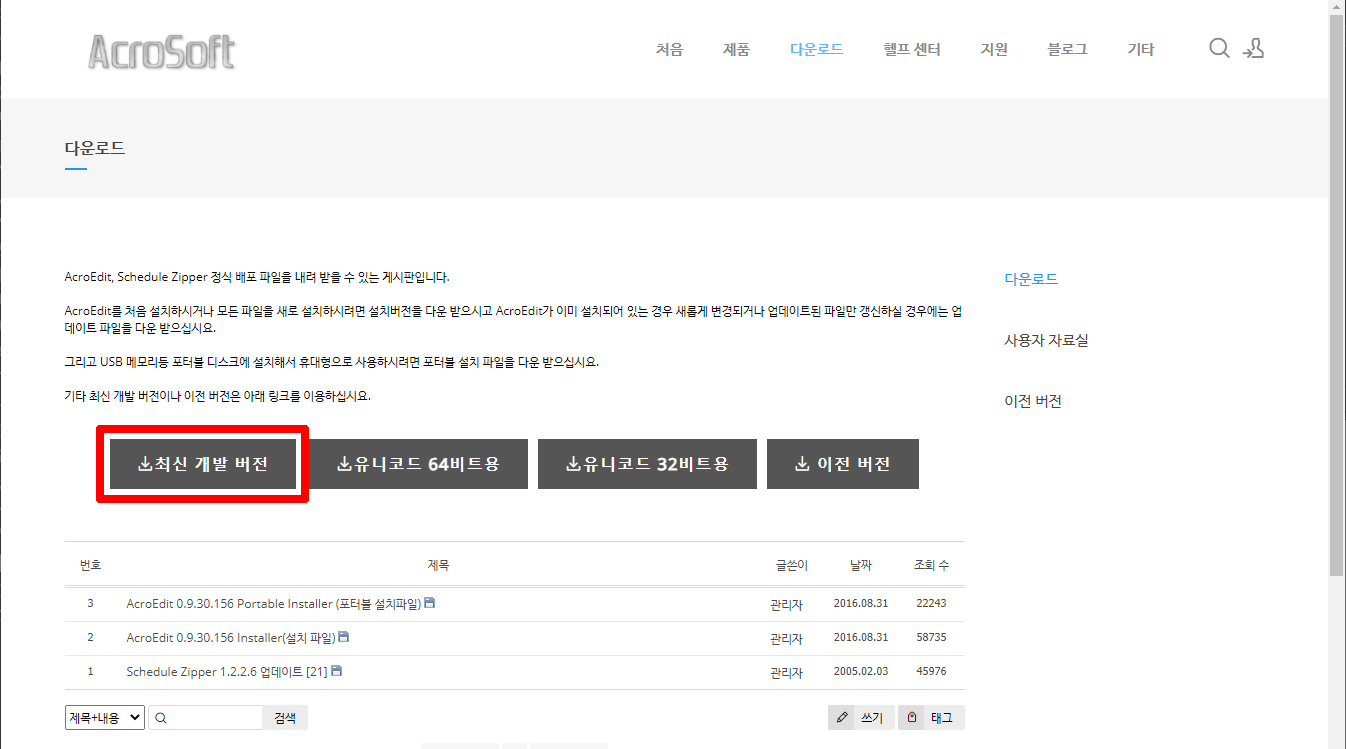Open site search with the header magnifier icon
The width and height of the screenshot is (1346, 749).
1219,49
